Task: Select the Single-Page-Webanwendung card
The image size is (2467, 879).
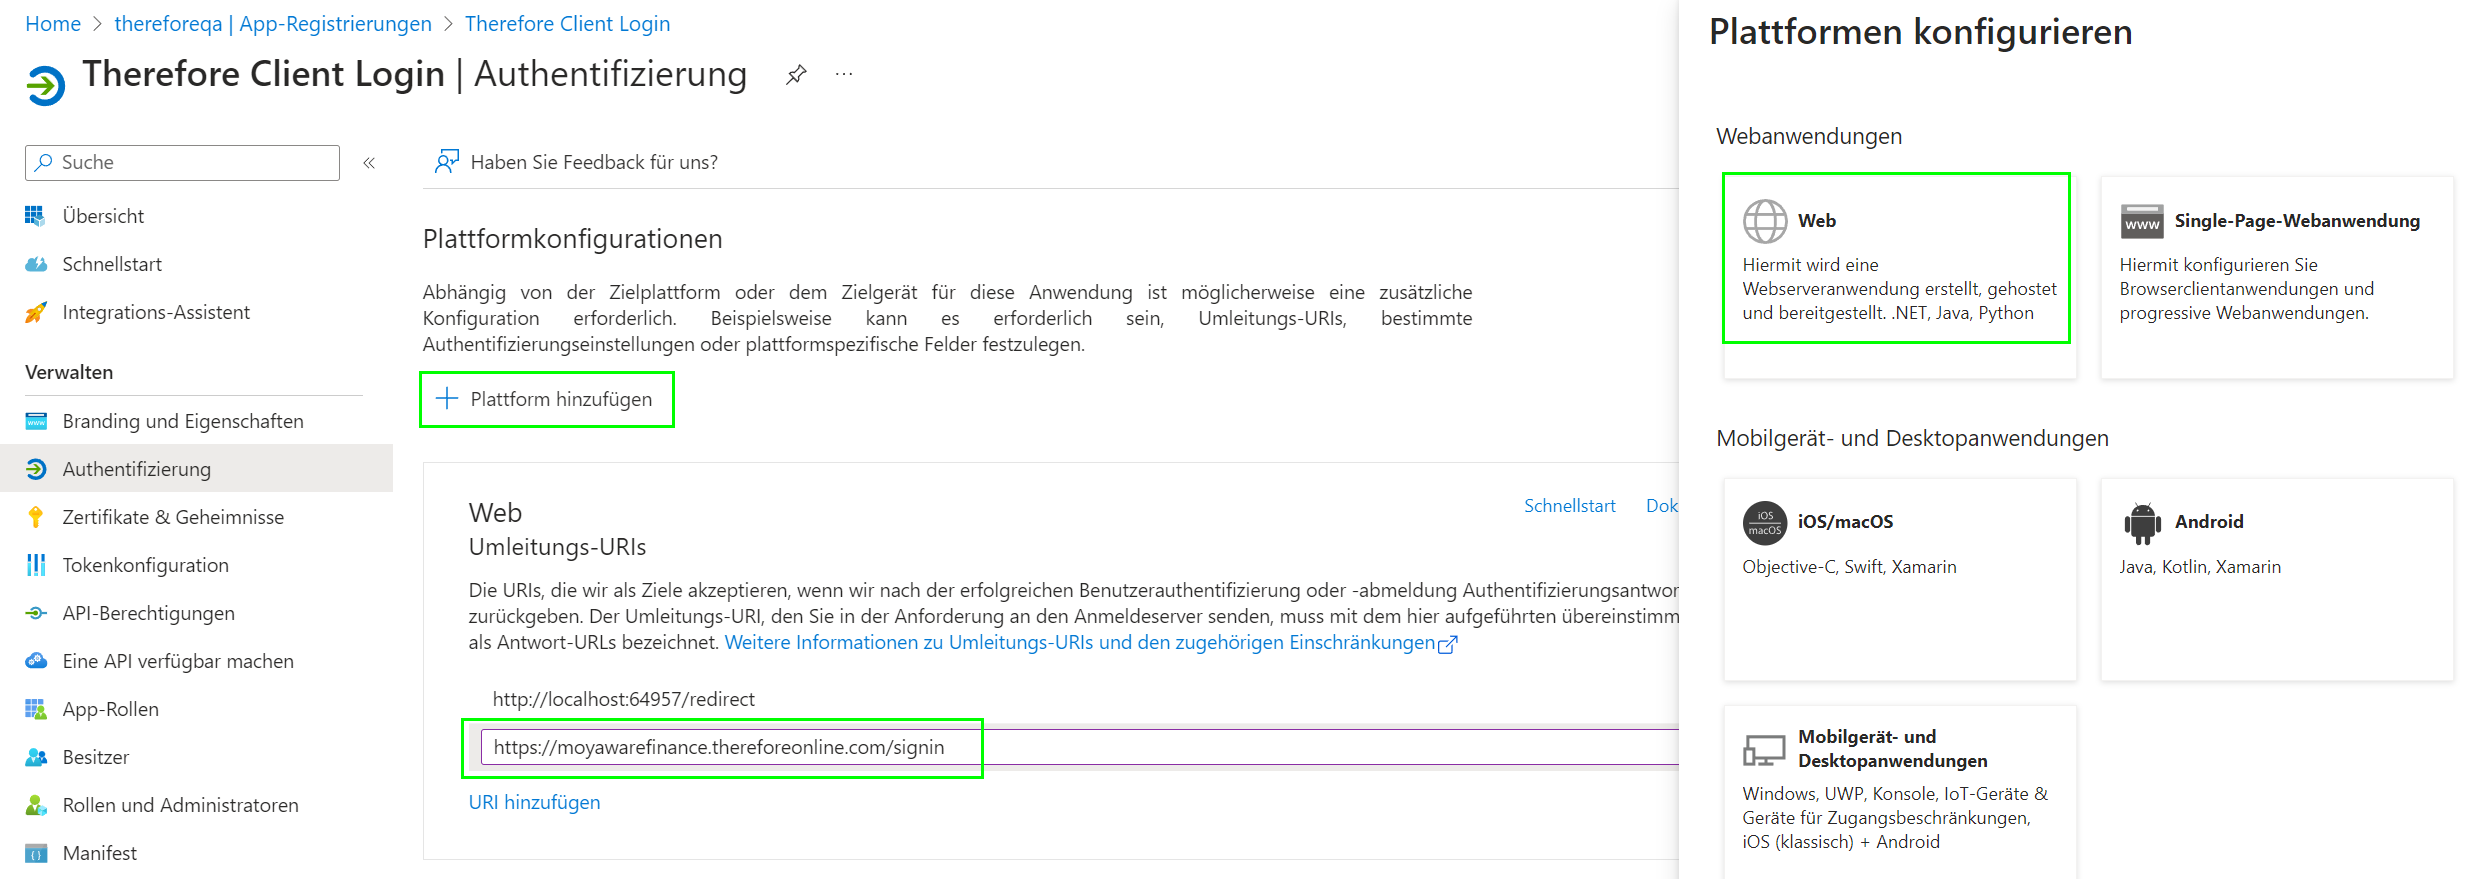Action: [2277, 277]
